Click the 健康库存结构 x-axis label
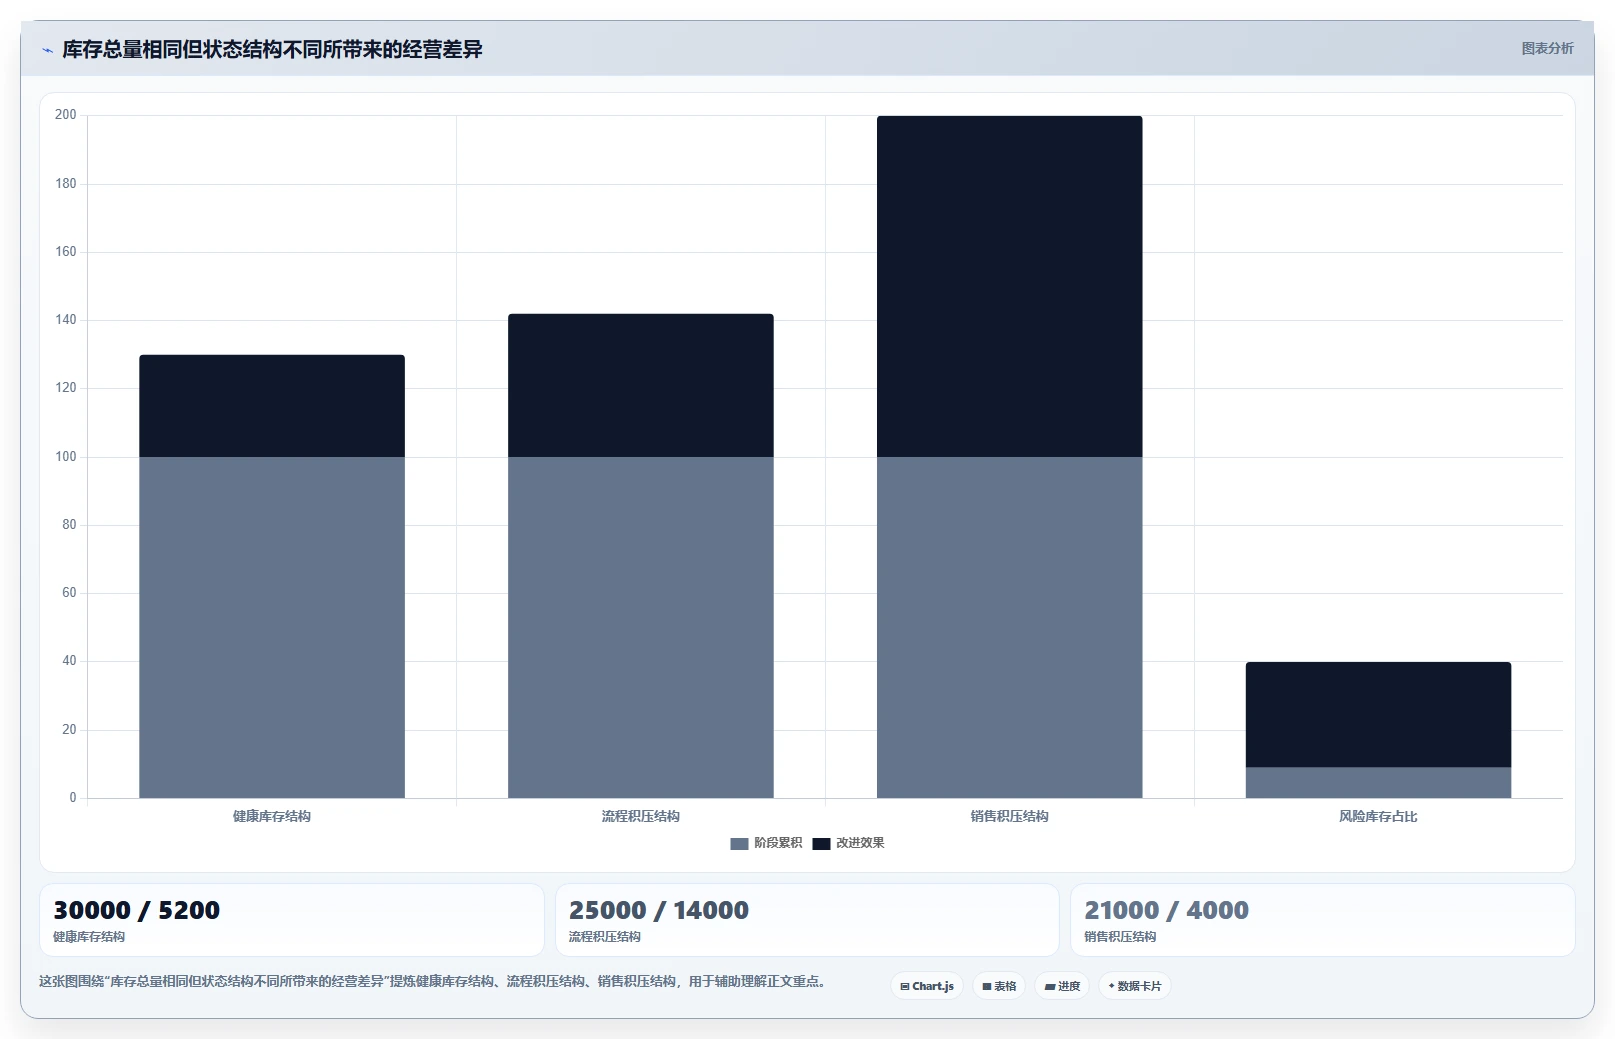Screen dimensions: 1615x1039 (272, 816)
